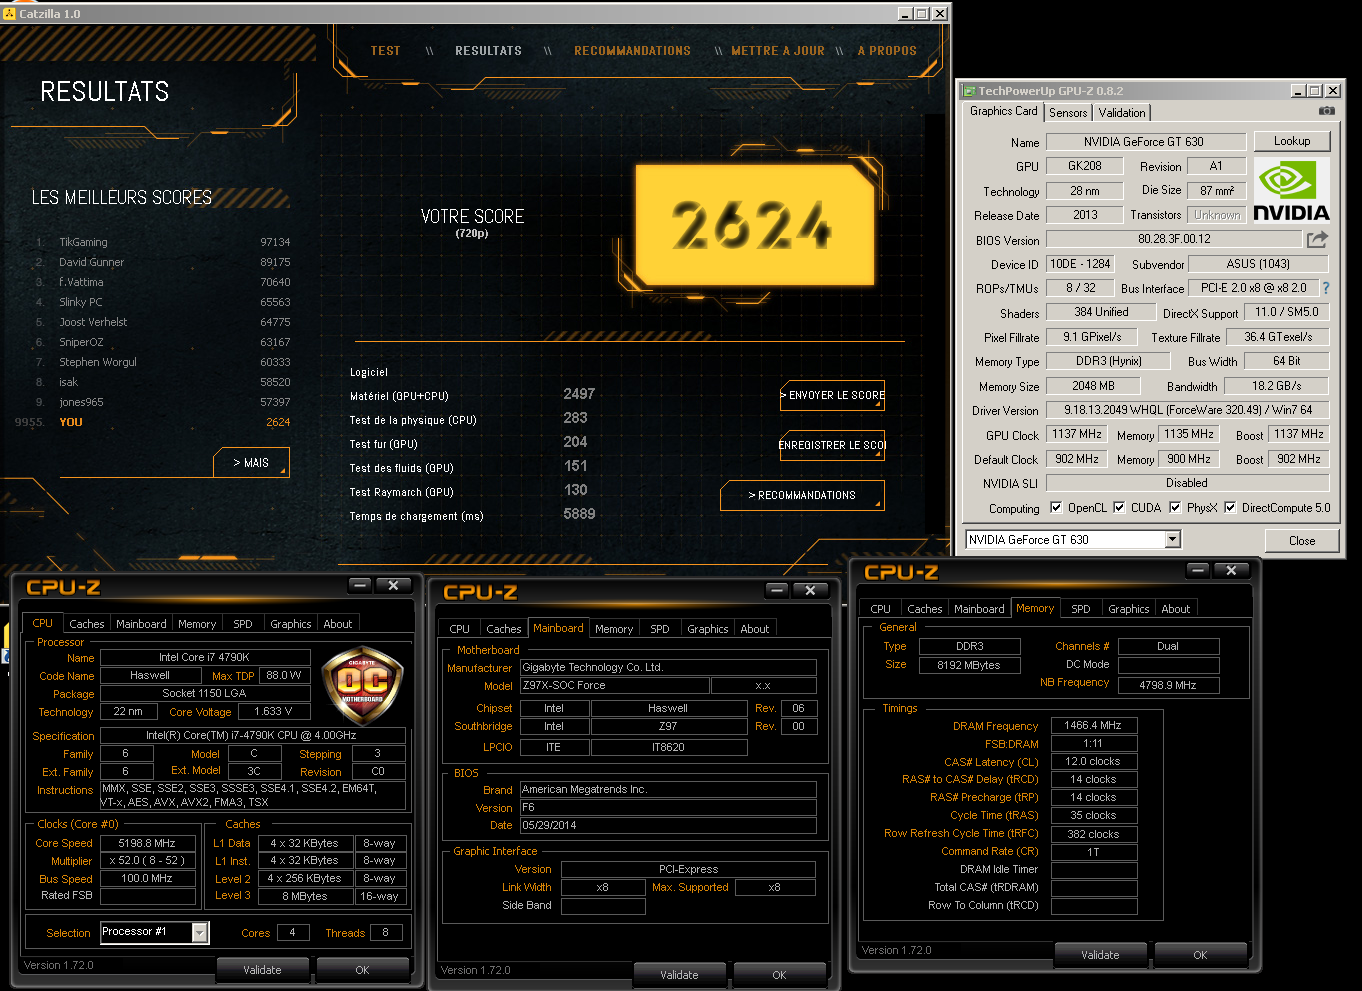
Task: Click the NVIDIA logo in GPU-Z
Action: tap(1291, 190)
